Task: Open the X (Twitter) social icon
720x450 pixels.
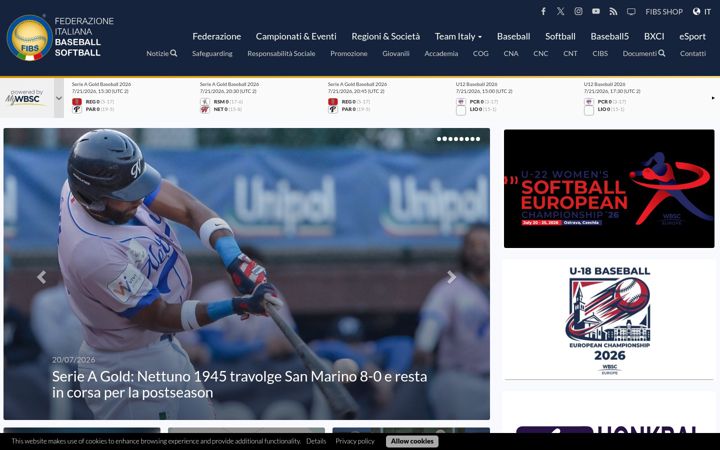Action: point(561,11)
